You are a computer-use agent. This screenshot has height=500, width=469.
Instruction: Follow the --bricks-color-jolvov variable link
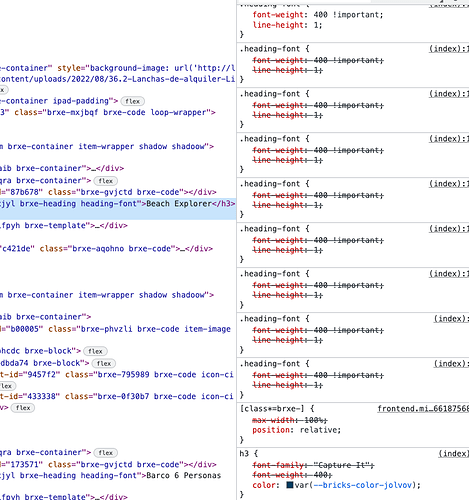click(362, 485)
